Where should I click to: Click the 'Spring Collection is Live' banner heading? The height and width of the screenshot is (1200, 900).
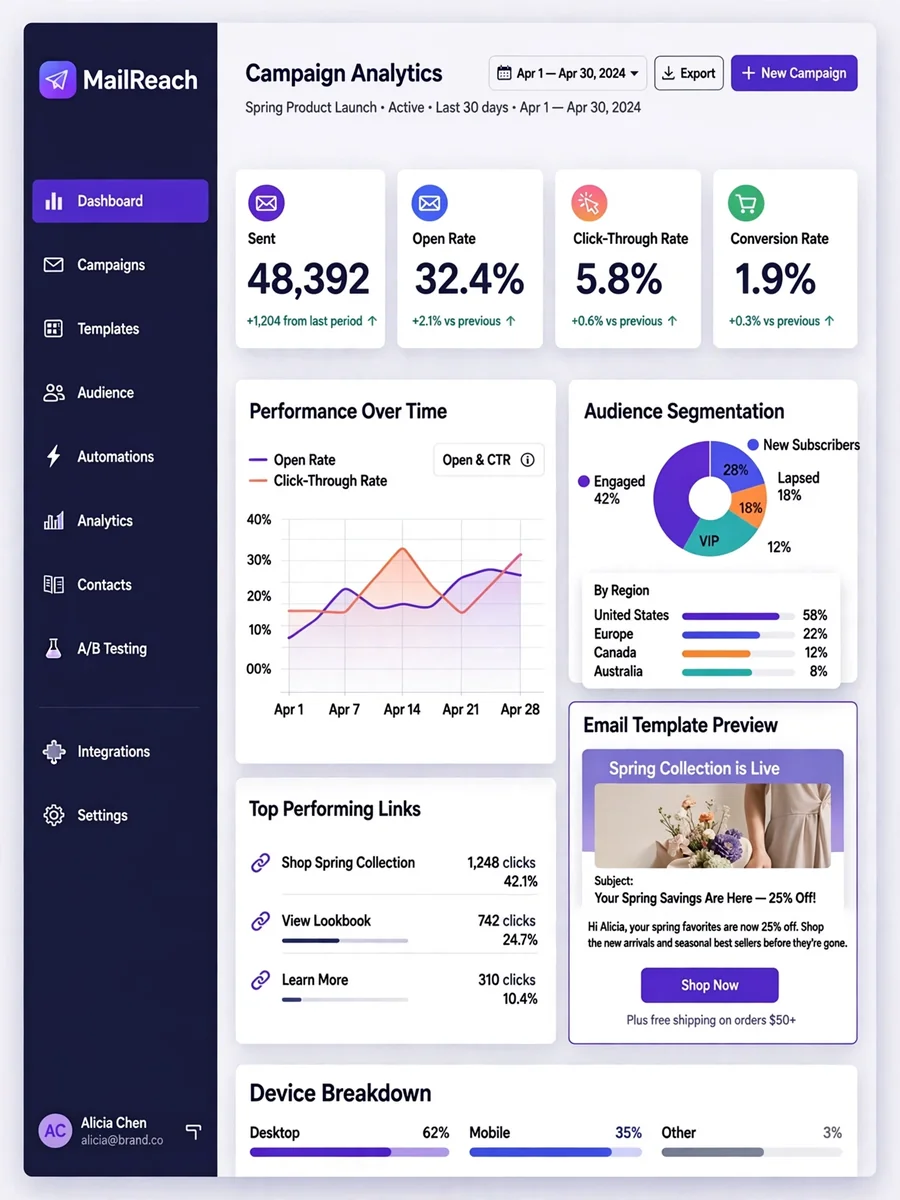click(694, 768)
